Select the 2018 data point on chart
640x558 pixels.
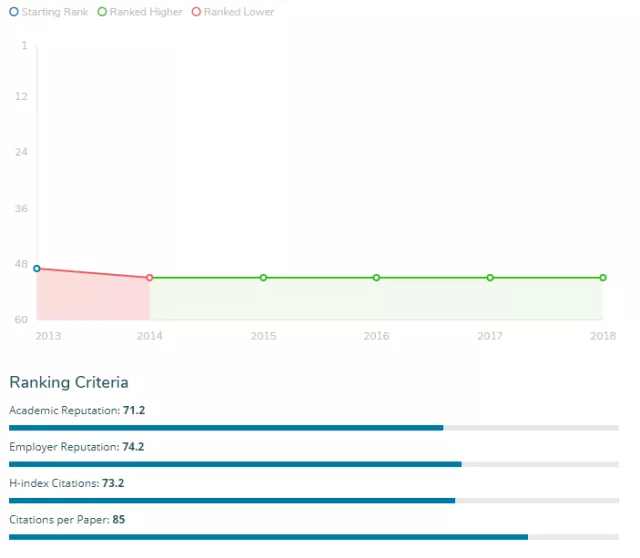[603, 277]
